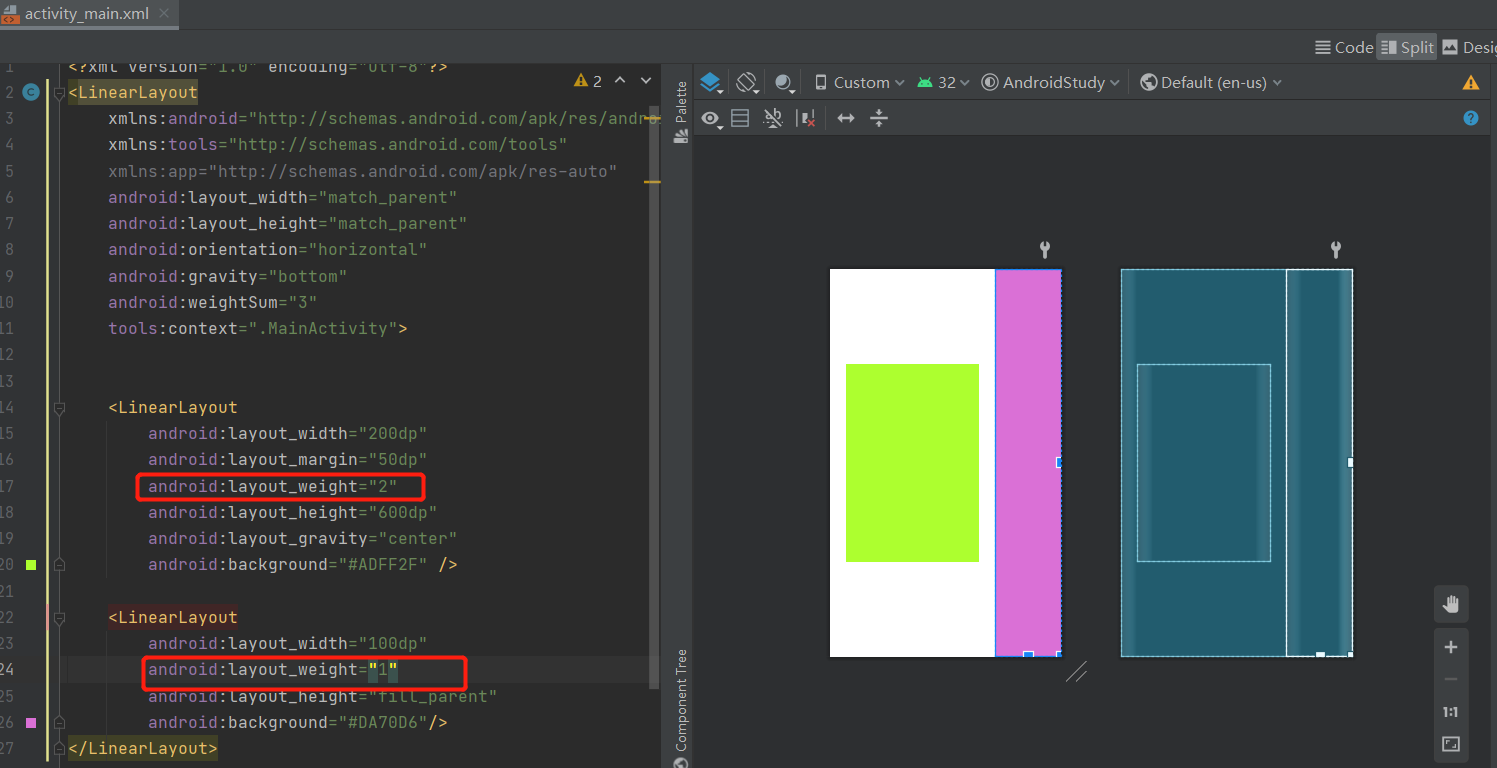Click the xmlns:app res-auto line
This screenshot has height=768, width=1497.
coord(363,171)
